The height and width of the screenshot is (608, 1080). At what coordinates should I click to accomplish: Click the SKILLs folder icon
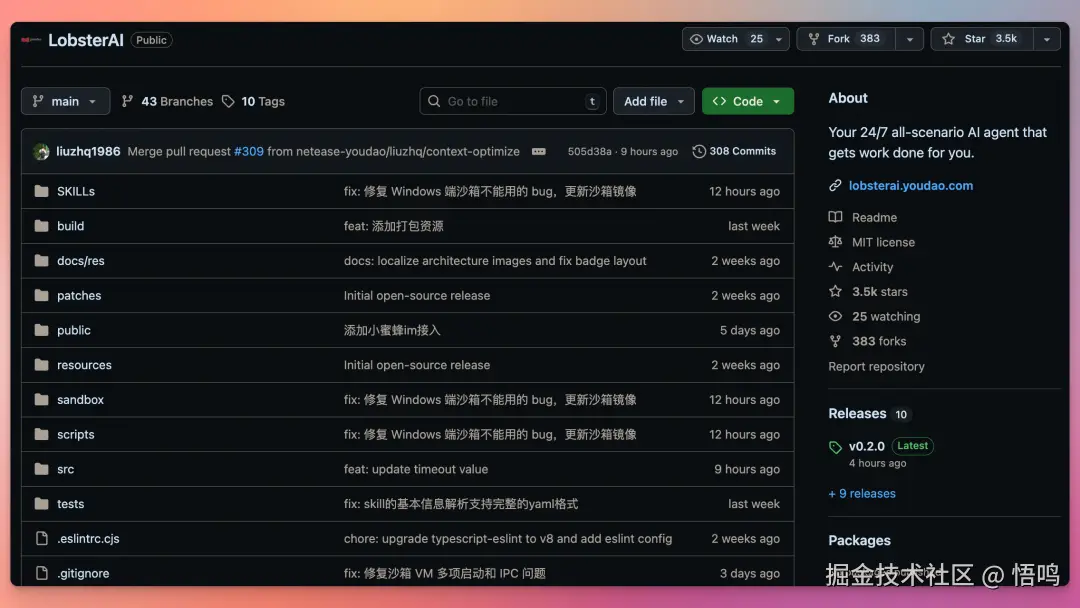pos(41,191)
